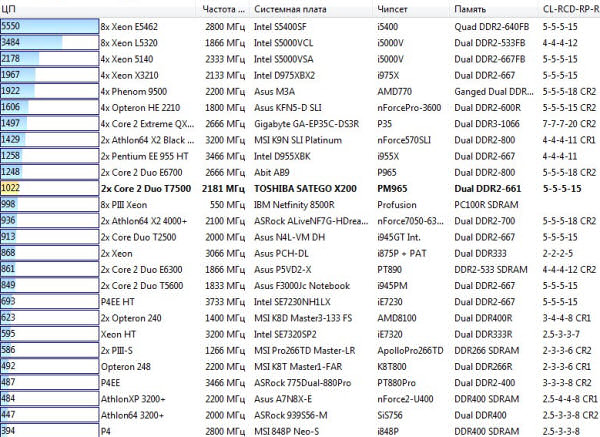Click the 3466 МГц cell for Pentium EE
Screen dimensions: 600x437
[x=225, y=156]
